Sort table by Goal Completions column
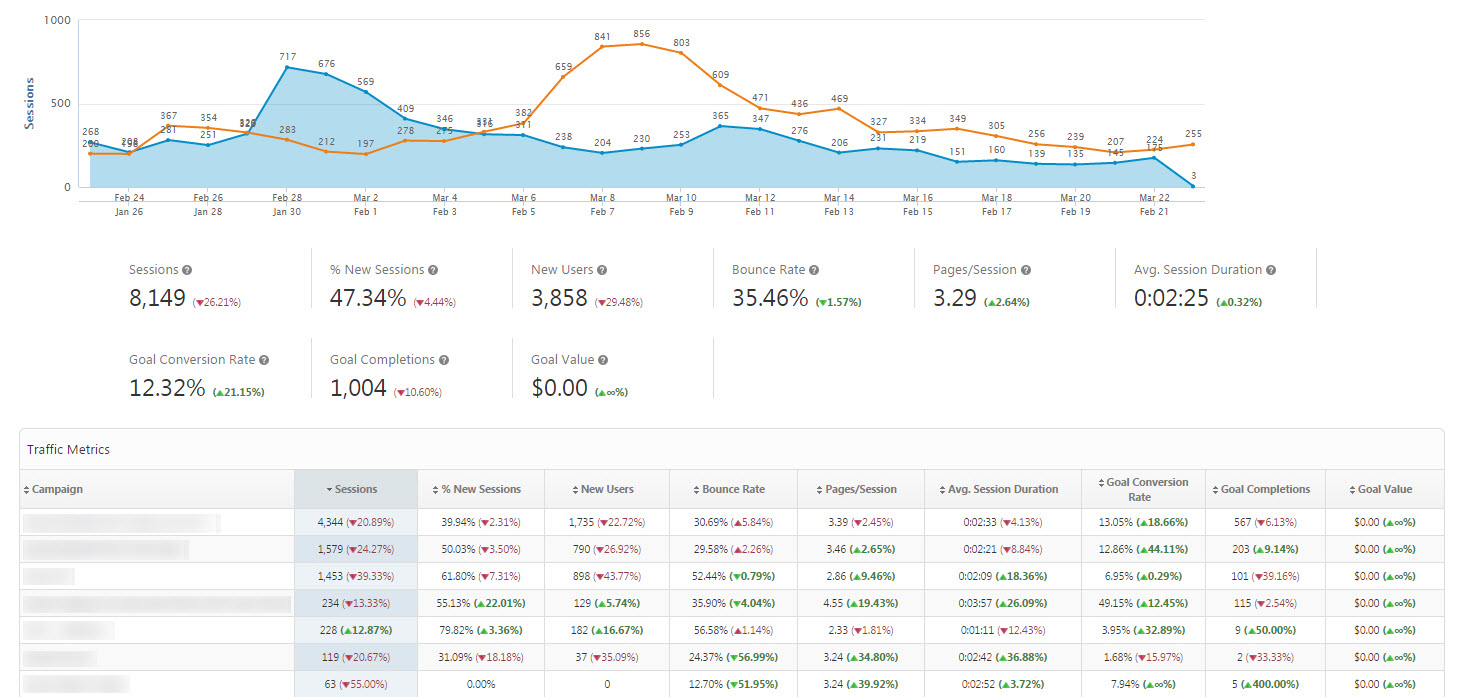 tap(1265, 490)
